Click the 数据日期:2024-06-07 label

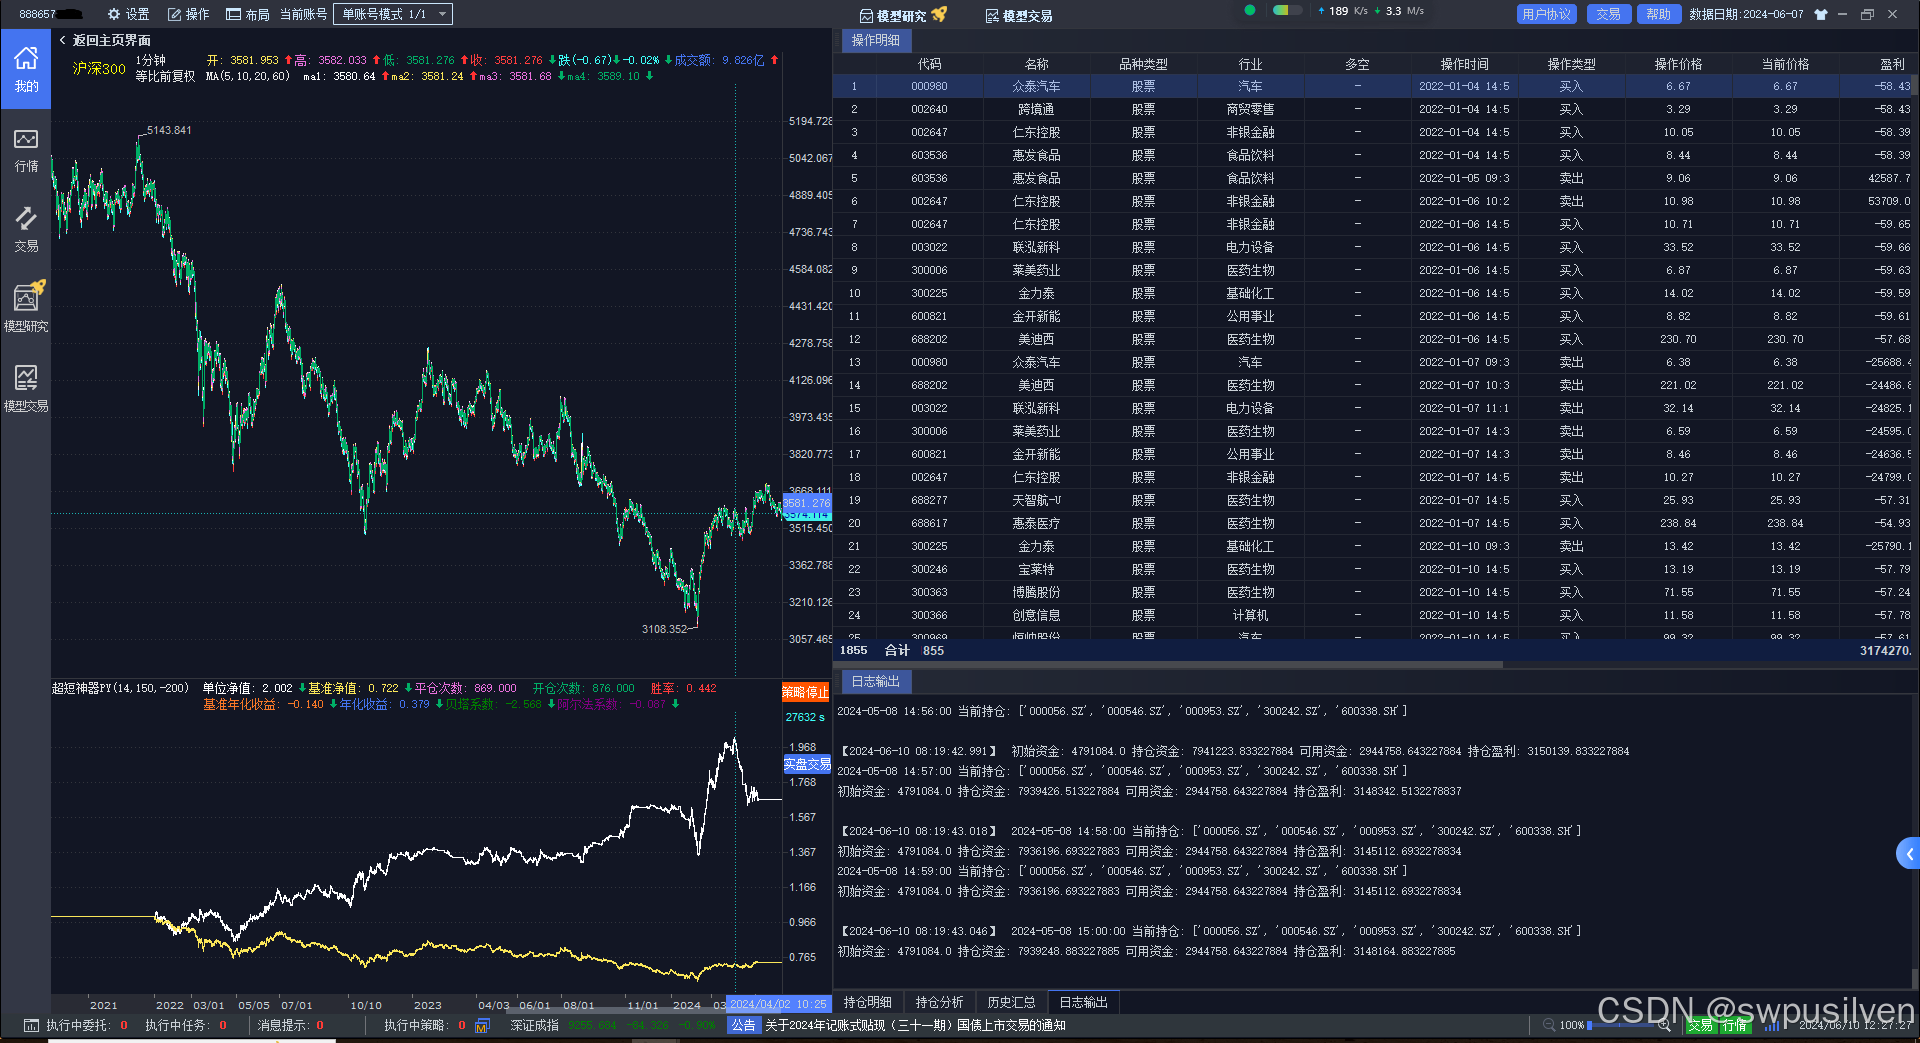pyautogui.click(x=1746, y=14)
